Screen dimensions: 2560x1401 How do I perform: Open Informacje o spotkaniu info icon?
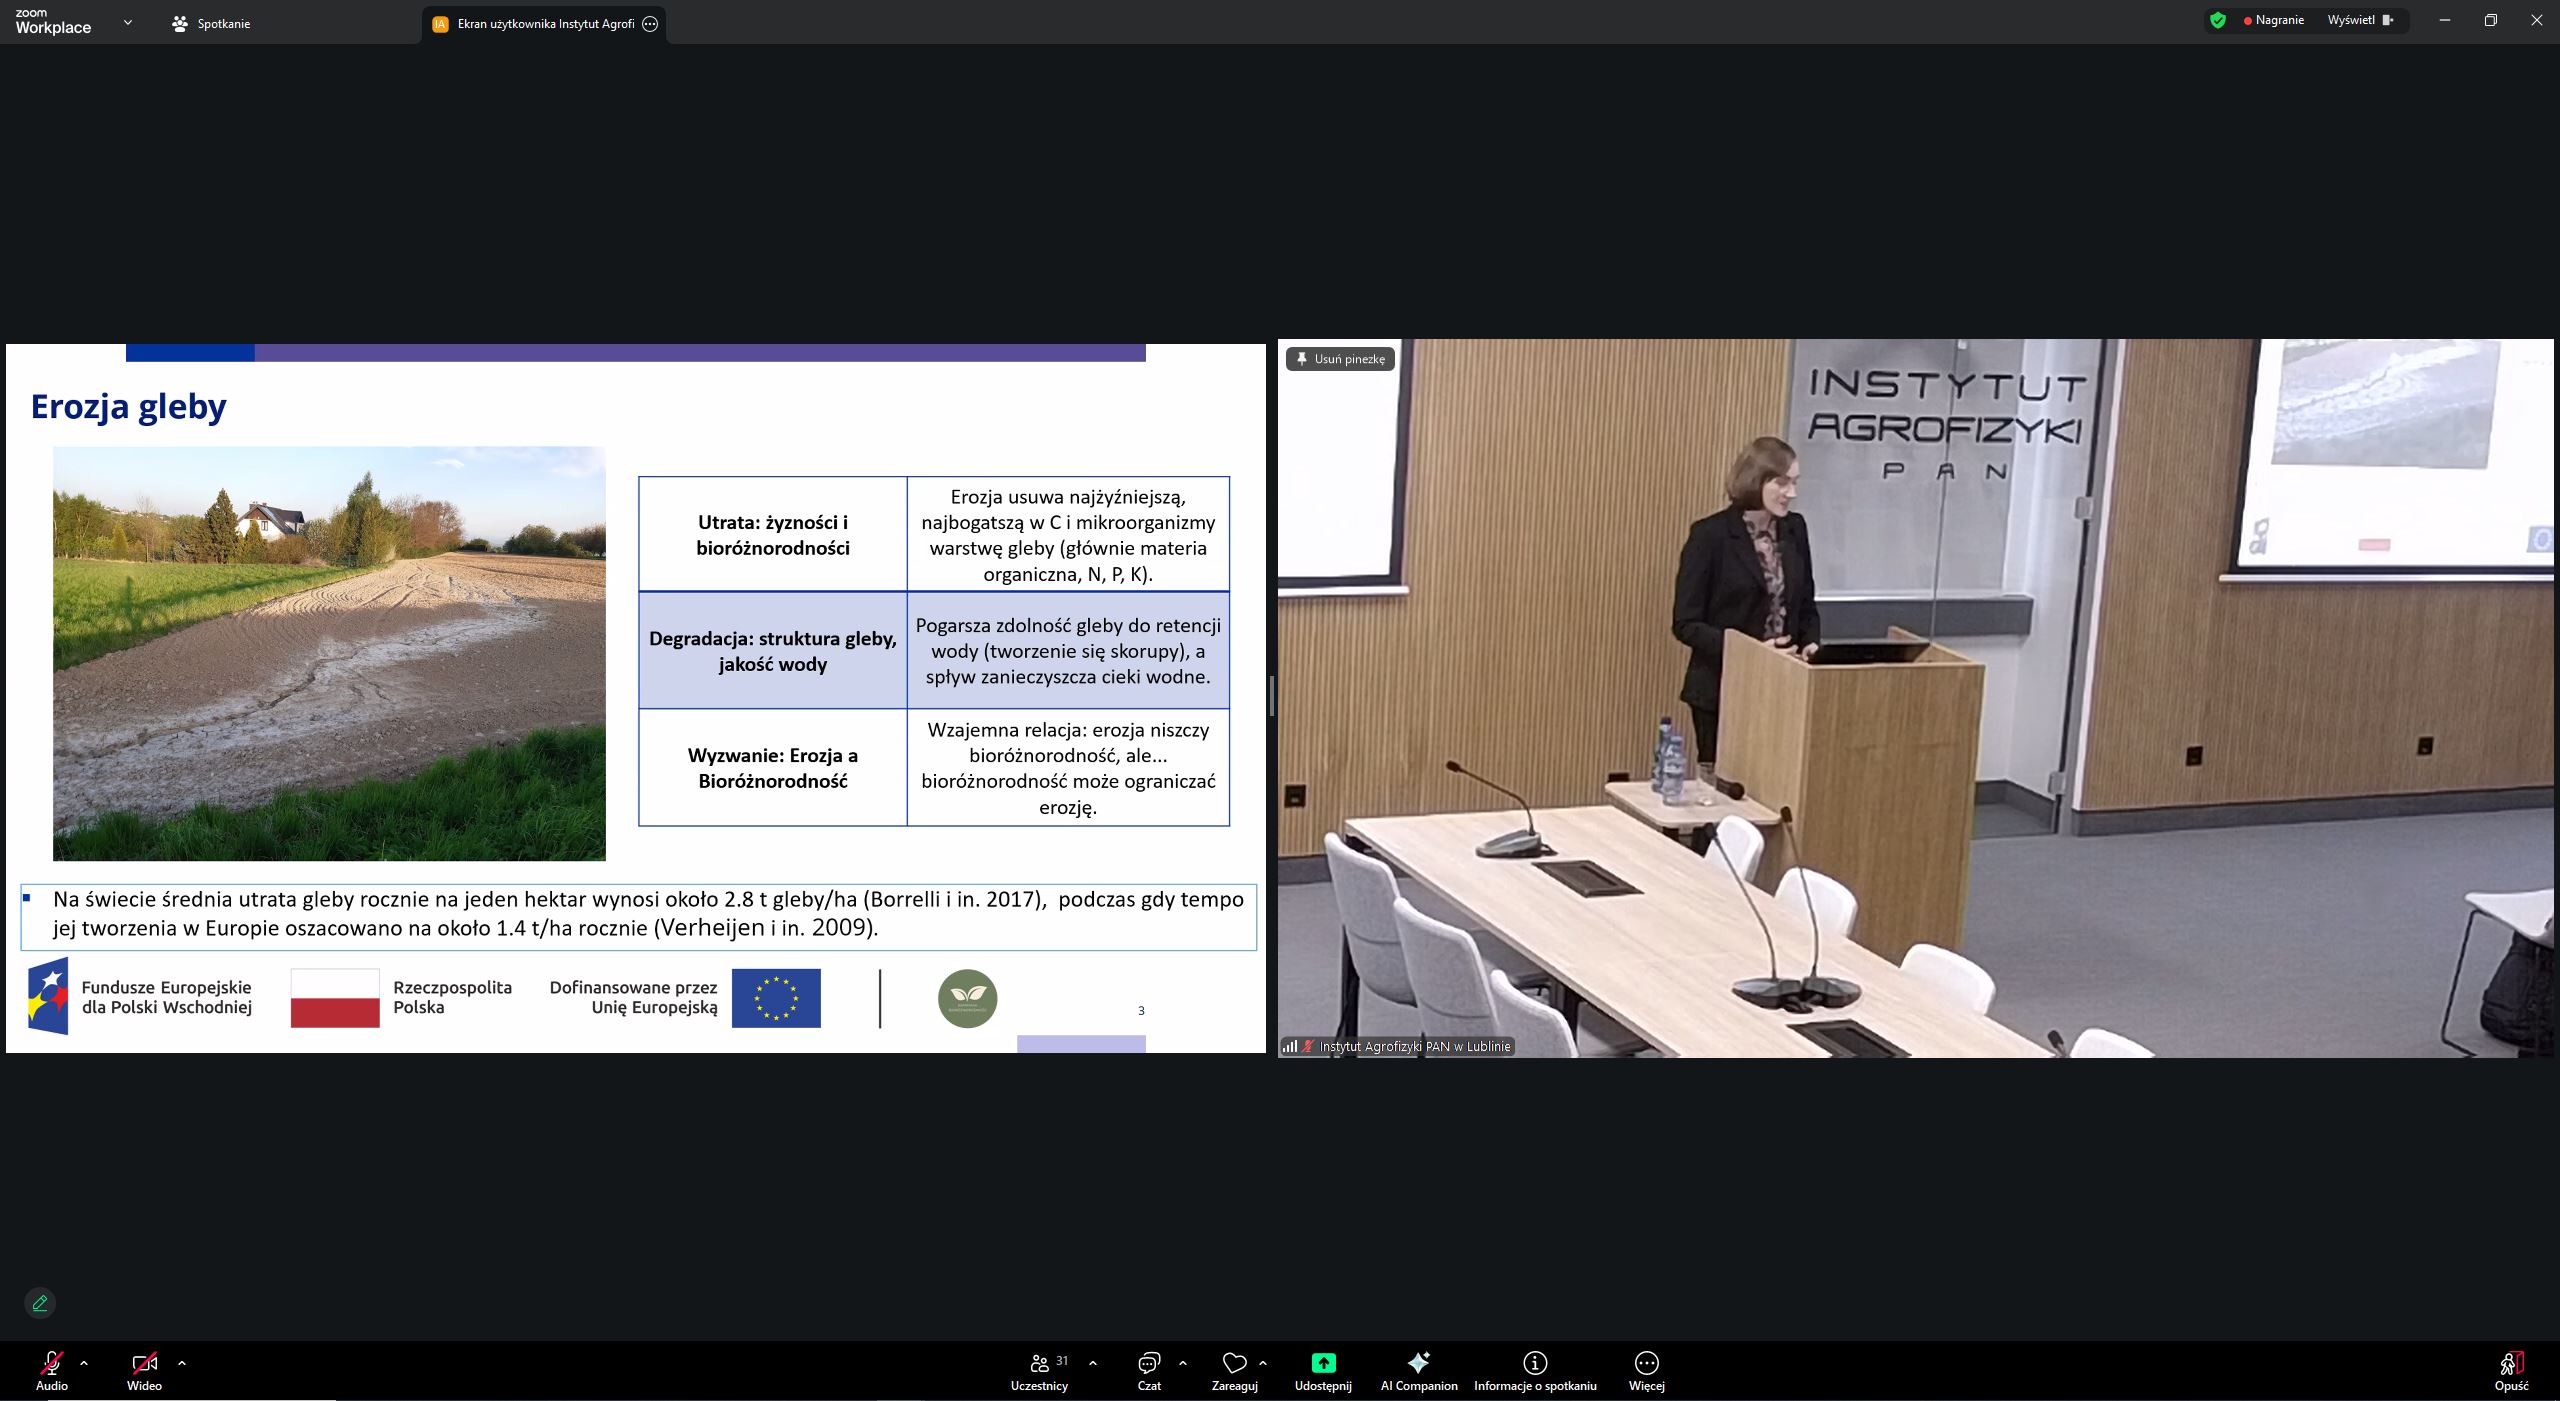[x=1535, y=1363]
